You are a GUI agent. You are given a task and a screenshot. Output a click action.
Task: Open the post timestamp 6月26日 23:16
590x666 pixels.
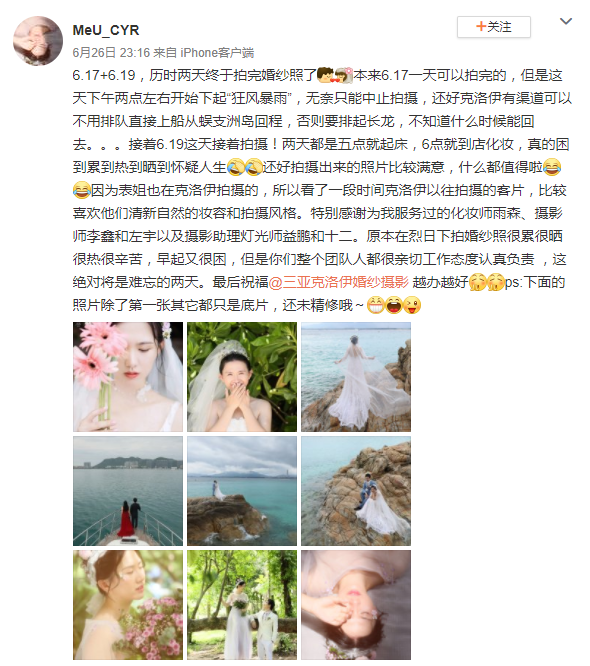(x=111, y=53)
